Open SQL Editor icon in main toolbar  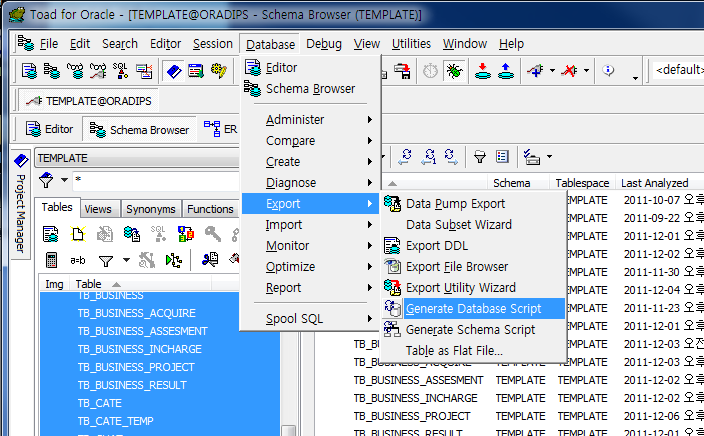click(29, 70)
